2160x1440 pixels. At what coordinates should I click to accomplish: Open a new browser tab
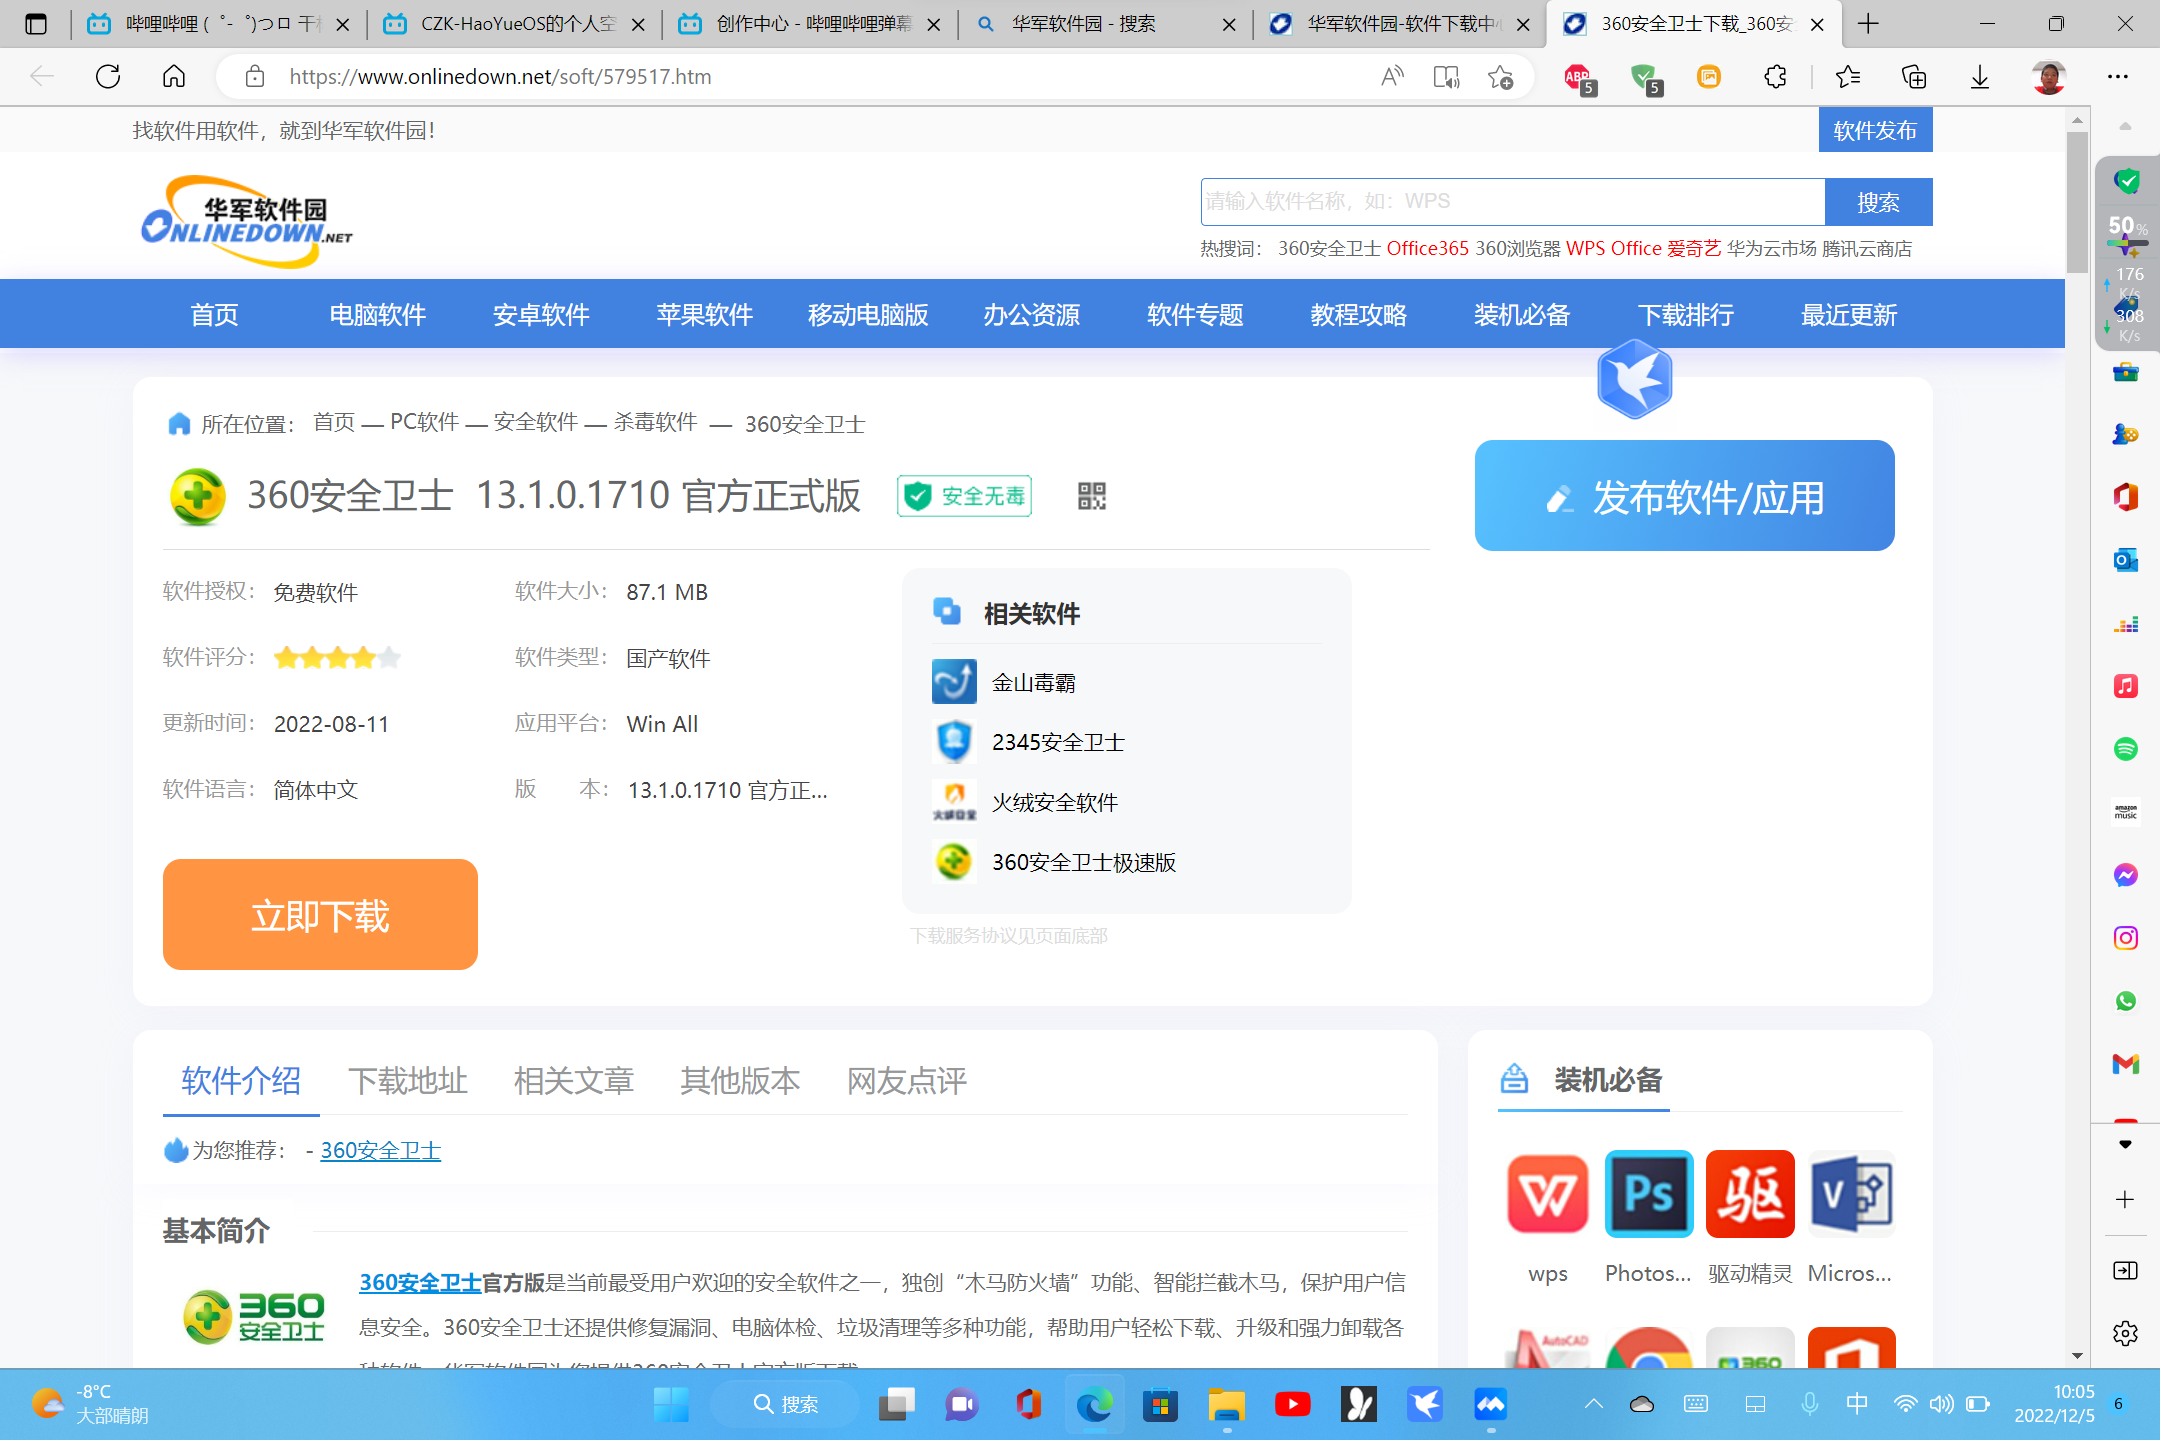coord(1868,24)
